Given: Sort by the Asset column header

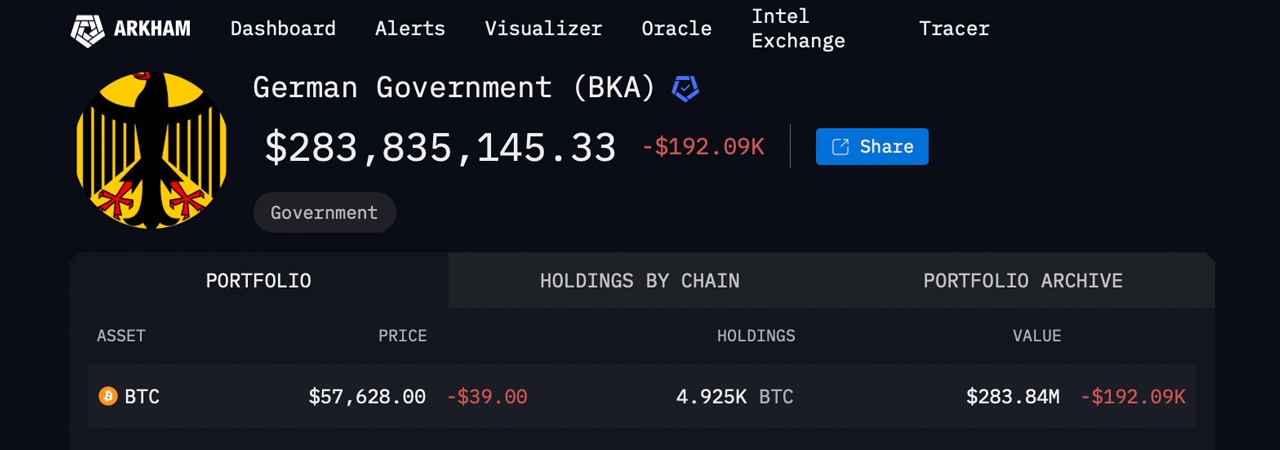Looking at the screenshot, I should (121, 336).
